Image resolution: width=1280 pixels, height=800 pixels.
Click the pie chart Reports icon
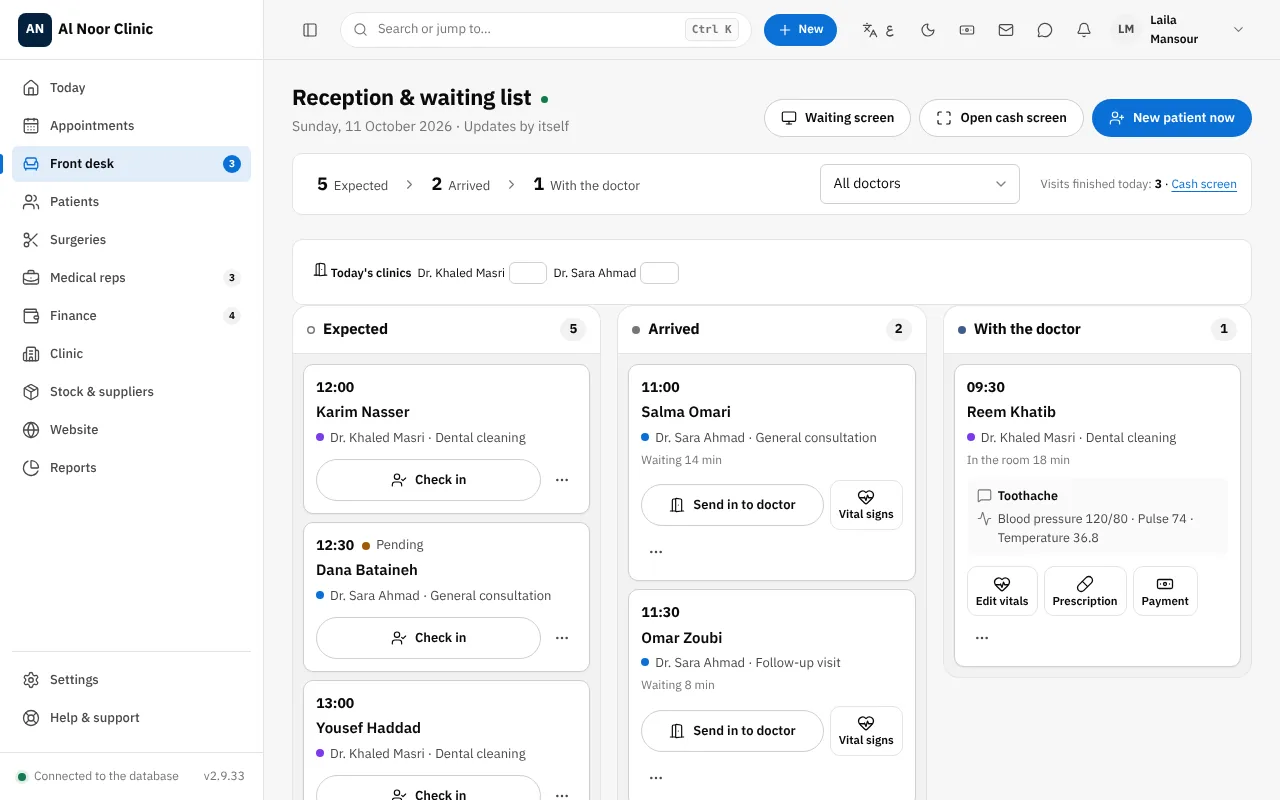click(x=31, y=468)
